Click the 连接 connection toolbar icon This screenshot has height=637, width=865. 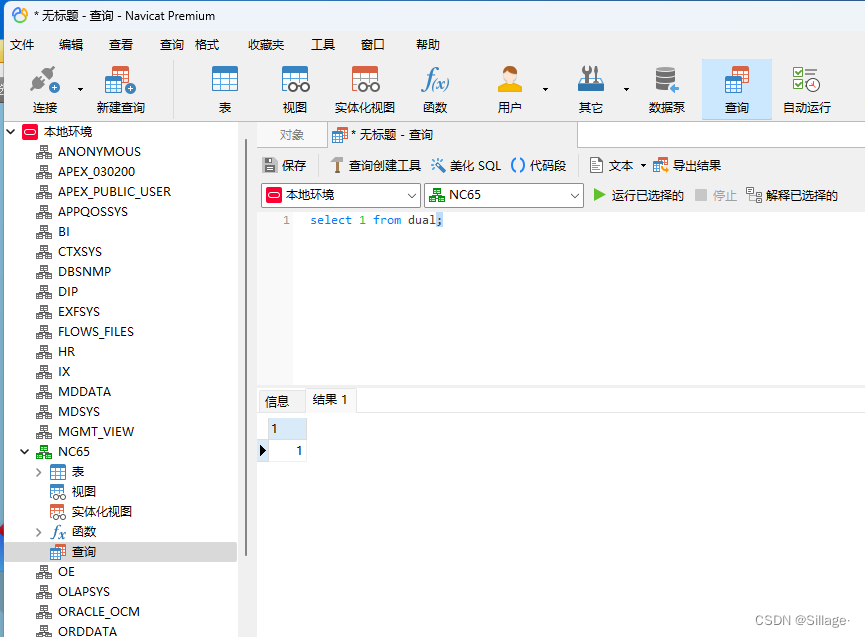45,89
